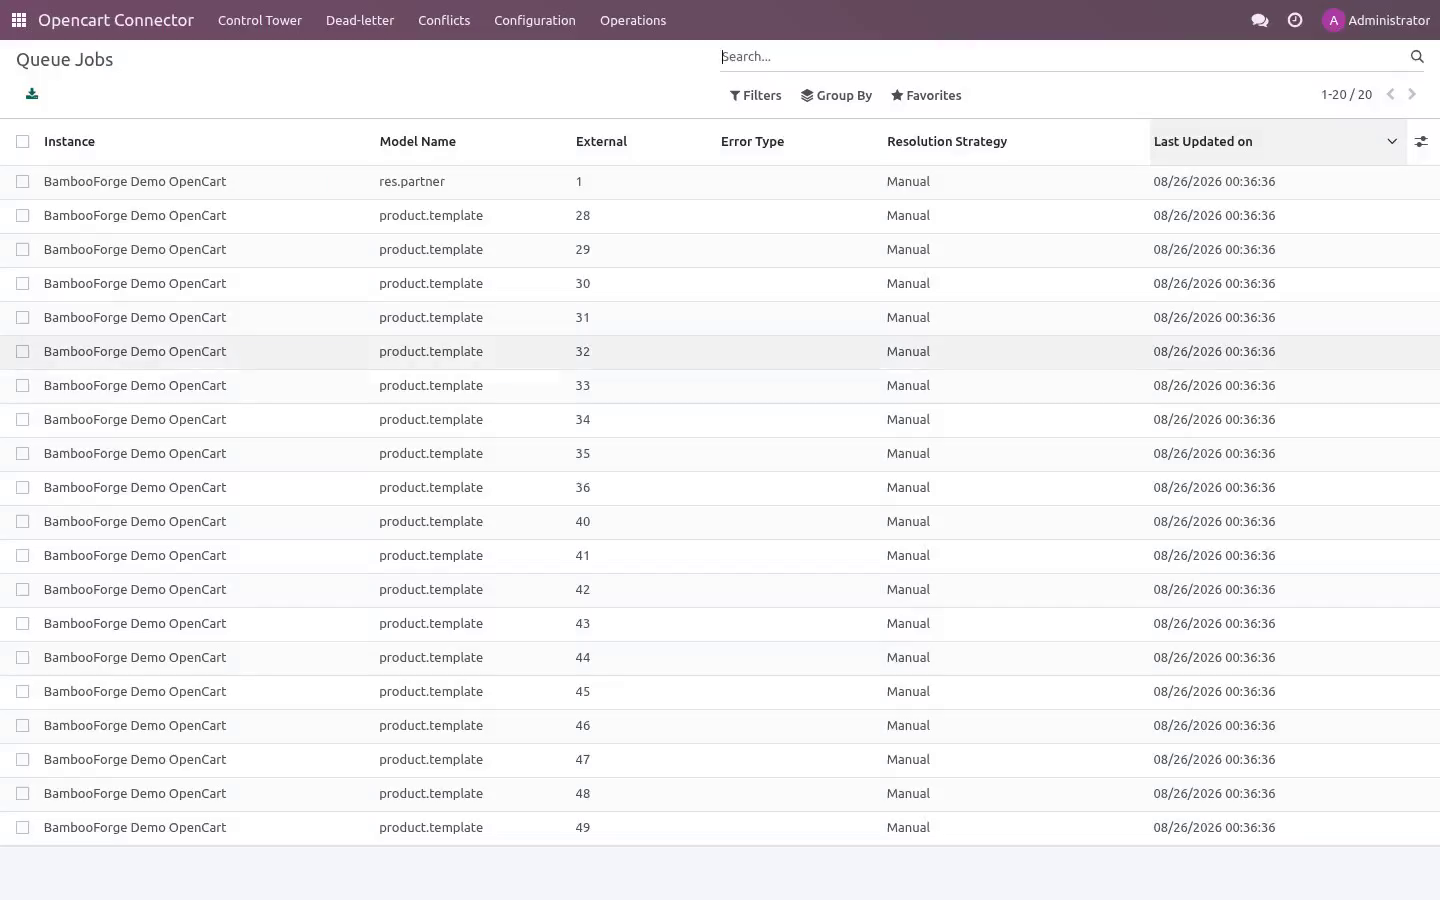Viewport: 1440px width, 900px height.
Task: Click BambooForge Demo OpenCart in external 30 row
Action: (135, 284)
